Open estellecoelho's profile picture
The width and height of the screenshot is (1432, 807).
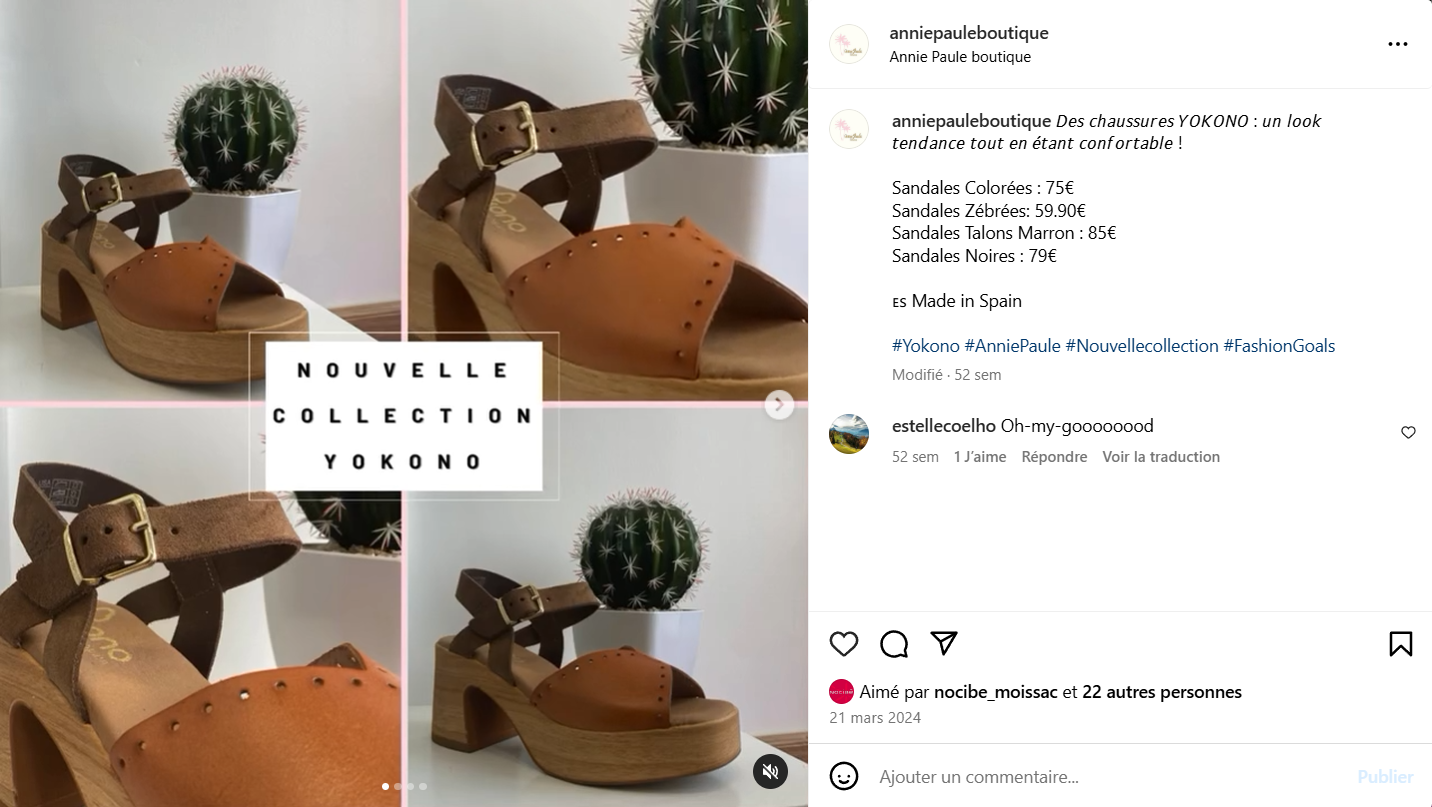tap(849, 434)
